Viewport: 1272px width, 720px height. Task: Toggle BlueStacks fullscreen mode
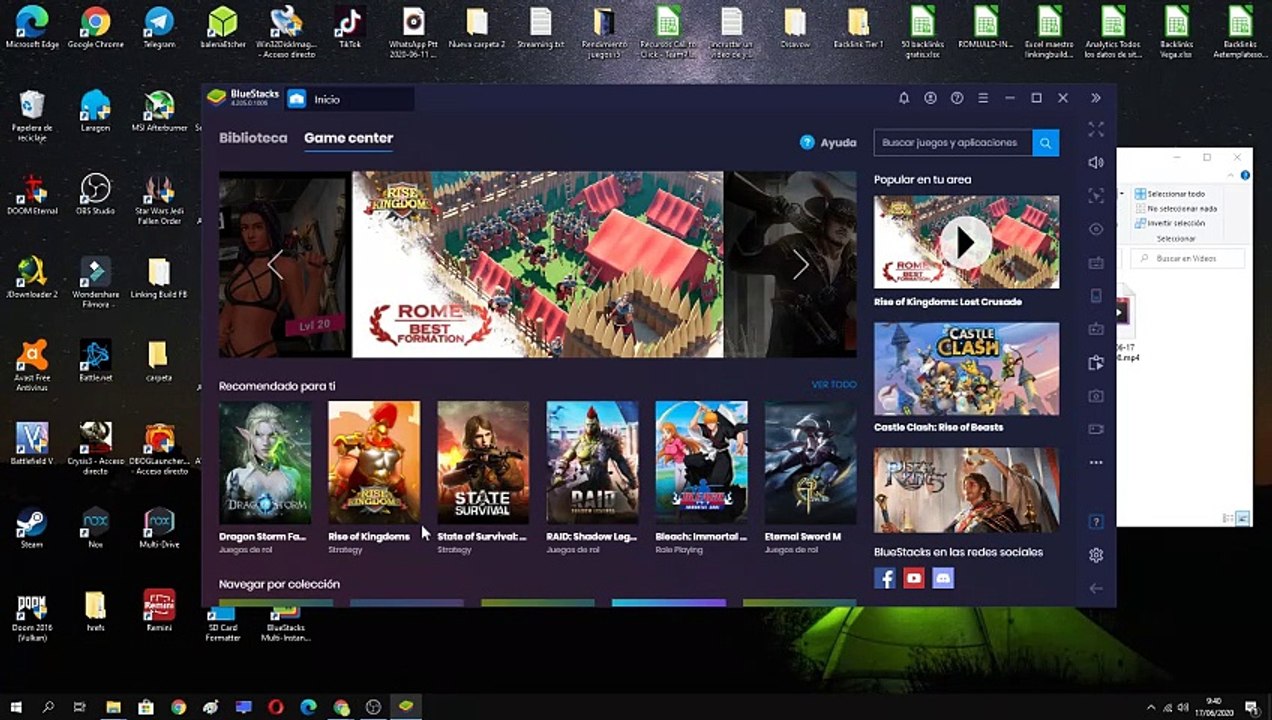click(1096, 129)
